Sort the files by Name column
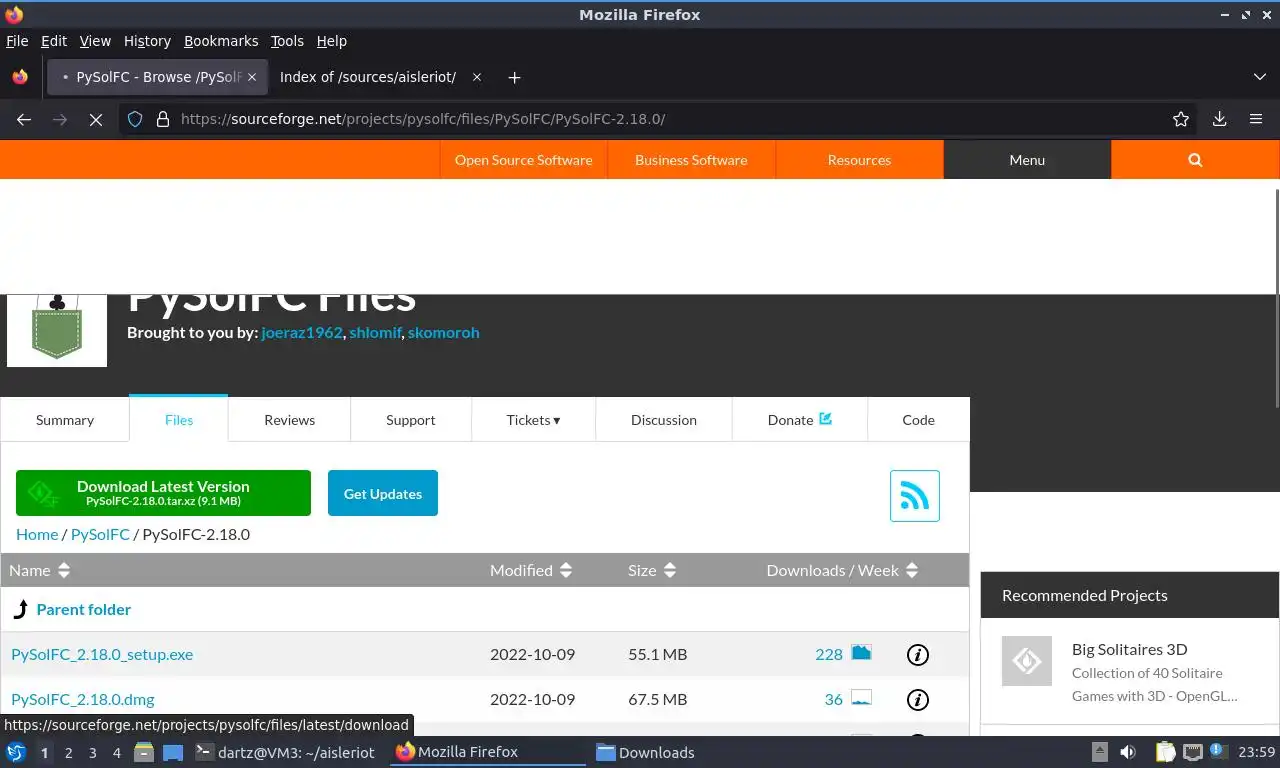The height and width of the screenshot is (768, 1280). tap(40, 570)
